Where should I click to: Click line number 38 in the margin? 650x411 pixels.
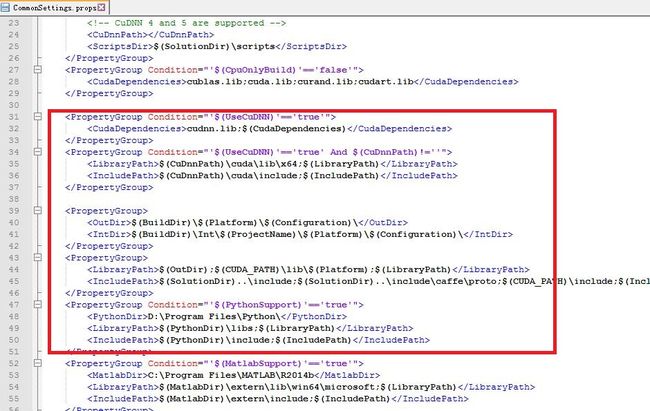pyautogui.click(x=14, y=199)
